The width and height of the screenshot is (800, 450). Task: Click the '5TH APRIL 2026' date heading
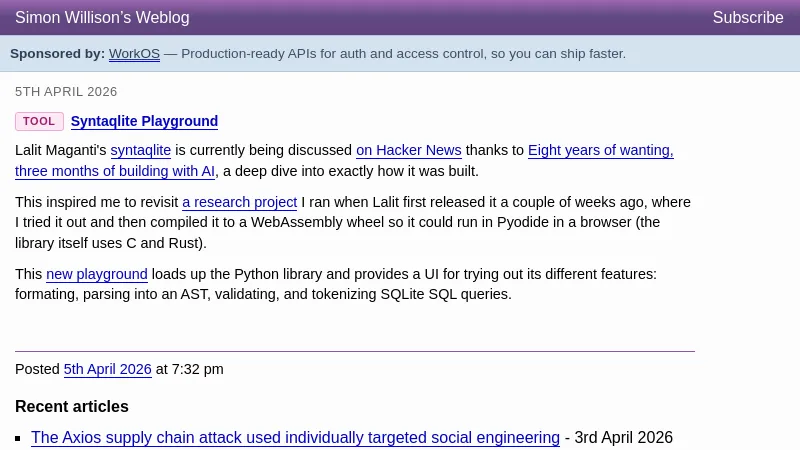click(66, 91)
